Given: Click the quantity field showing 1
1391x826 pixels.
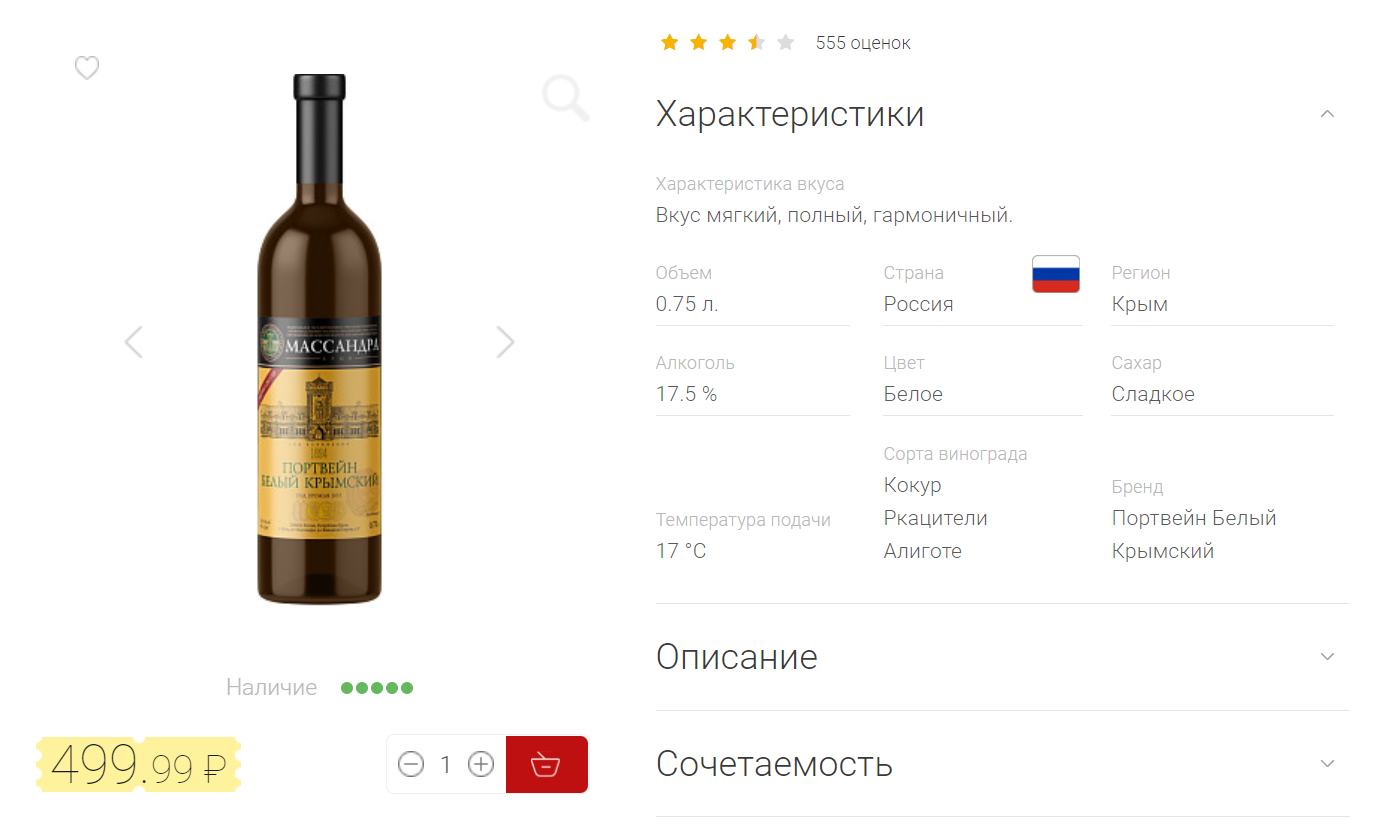Looking at the screenshot, I should pos(446,765).
